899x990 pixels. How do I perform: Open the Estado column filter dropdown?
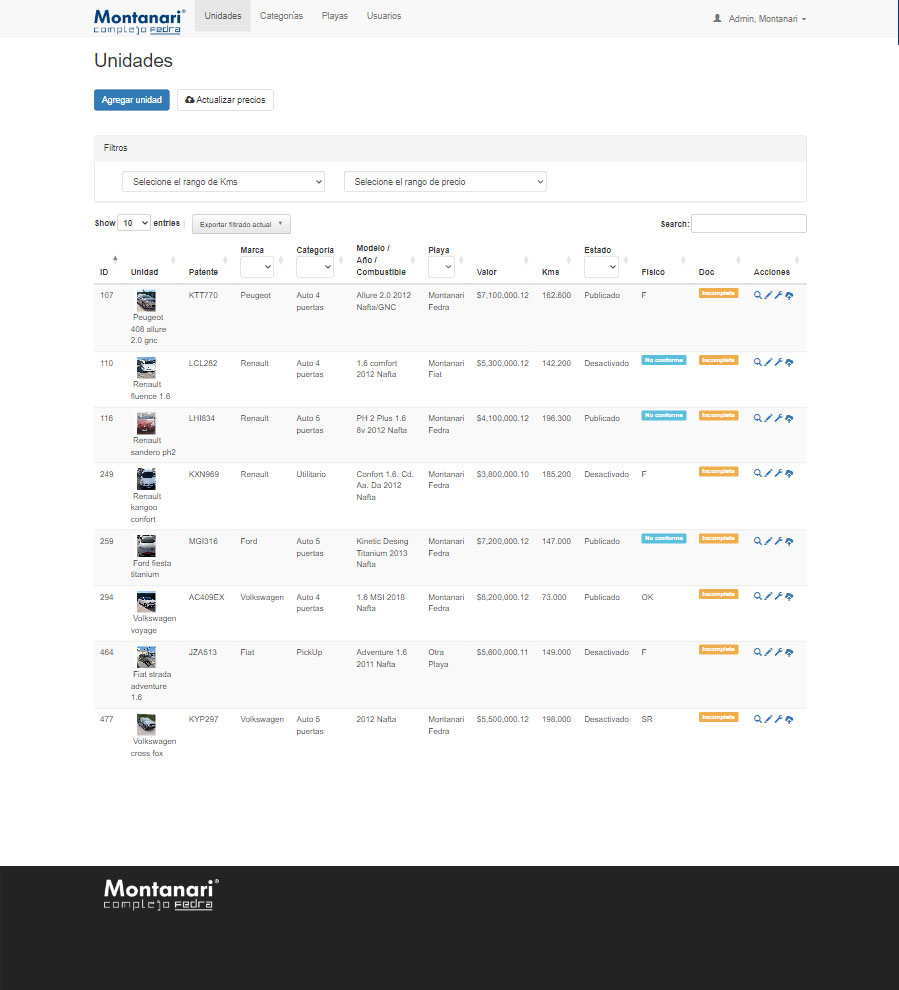(601, 267)
